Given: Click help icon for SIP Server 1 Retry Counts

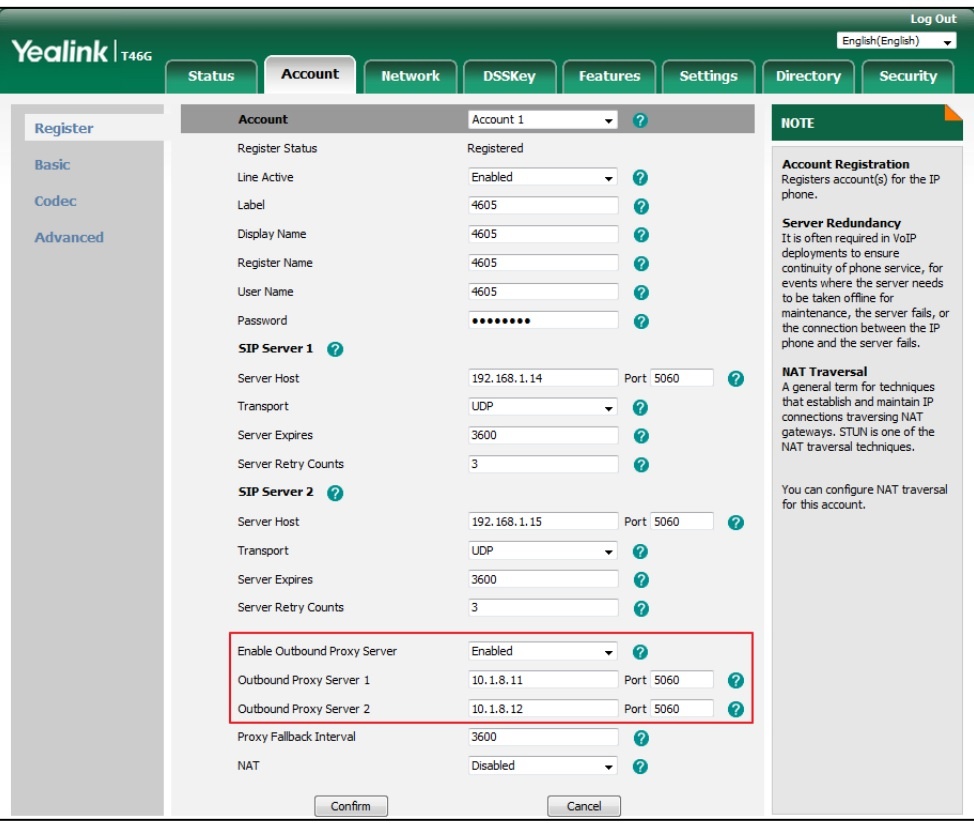Looking at the screenshot, I should click(x=641, y=465).
